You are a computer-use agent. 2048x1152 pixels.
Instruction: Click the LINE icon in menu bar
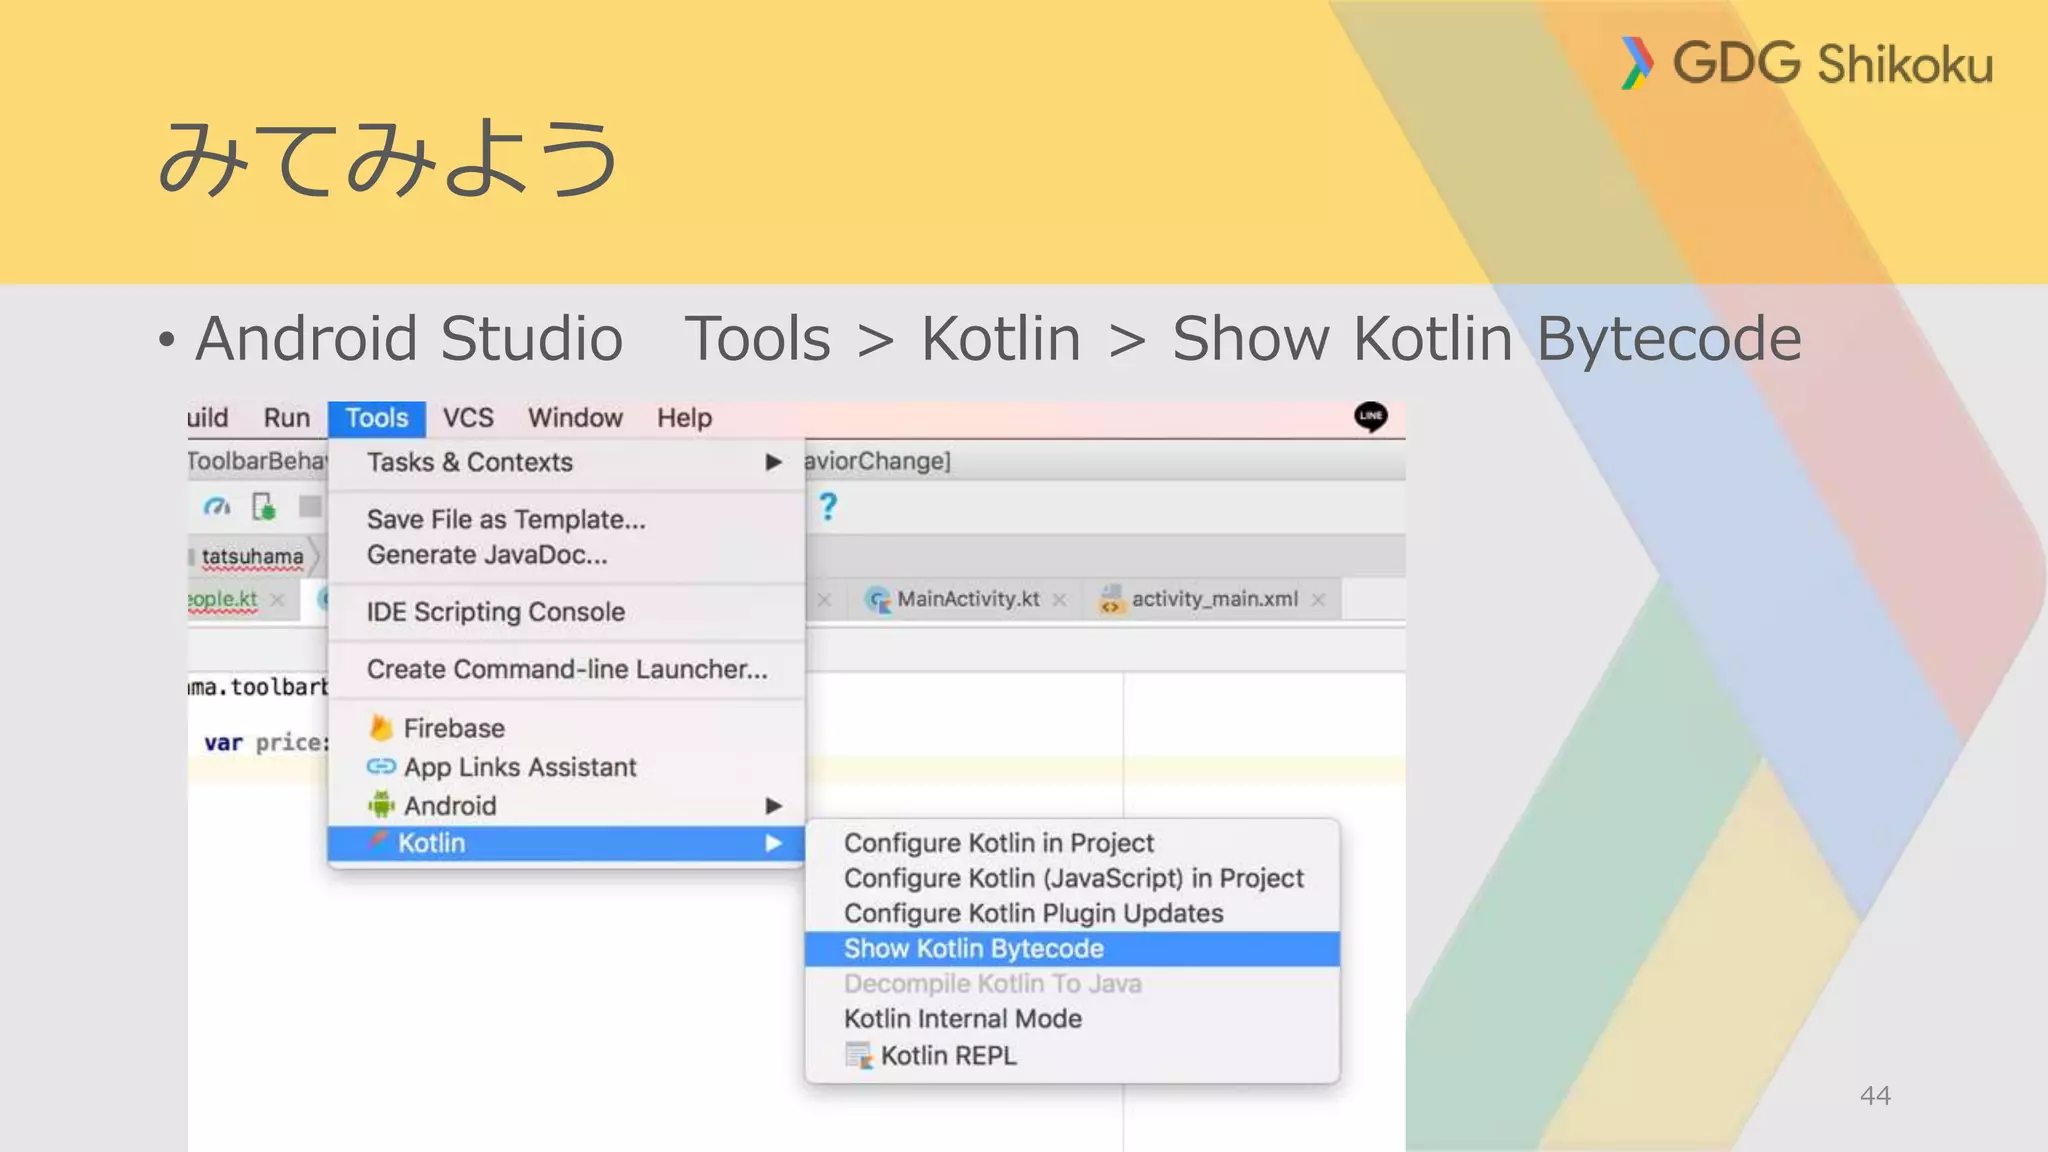1370,416
